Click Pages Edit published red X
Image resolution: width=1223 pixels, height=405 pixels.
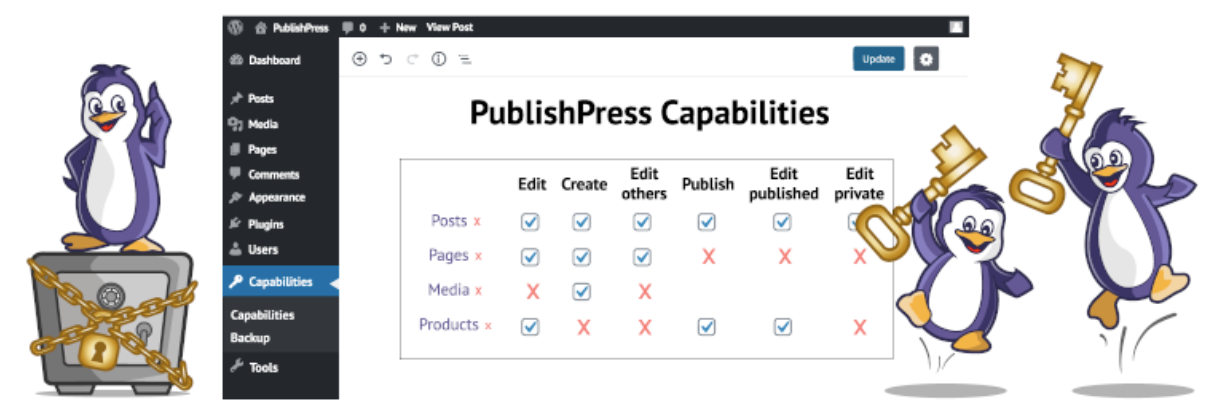click(x=784, y=257)
